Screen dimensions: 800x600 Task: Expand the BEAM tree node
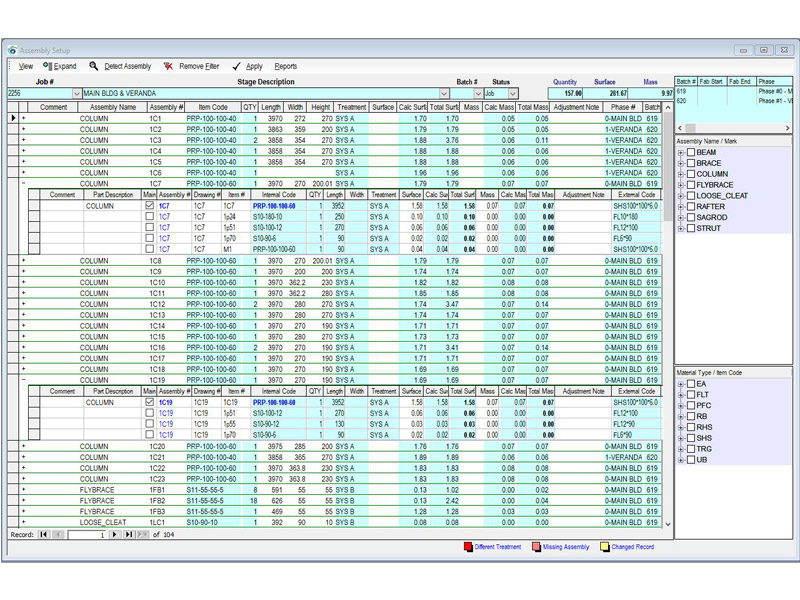coord(681,153)
